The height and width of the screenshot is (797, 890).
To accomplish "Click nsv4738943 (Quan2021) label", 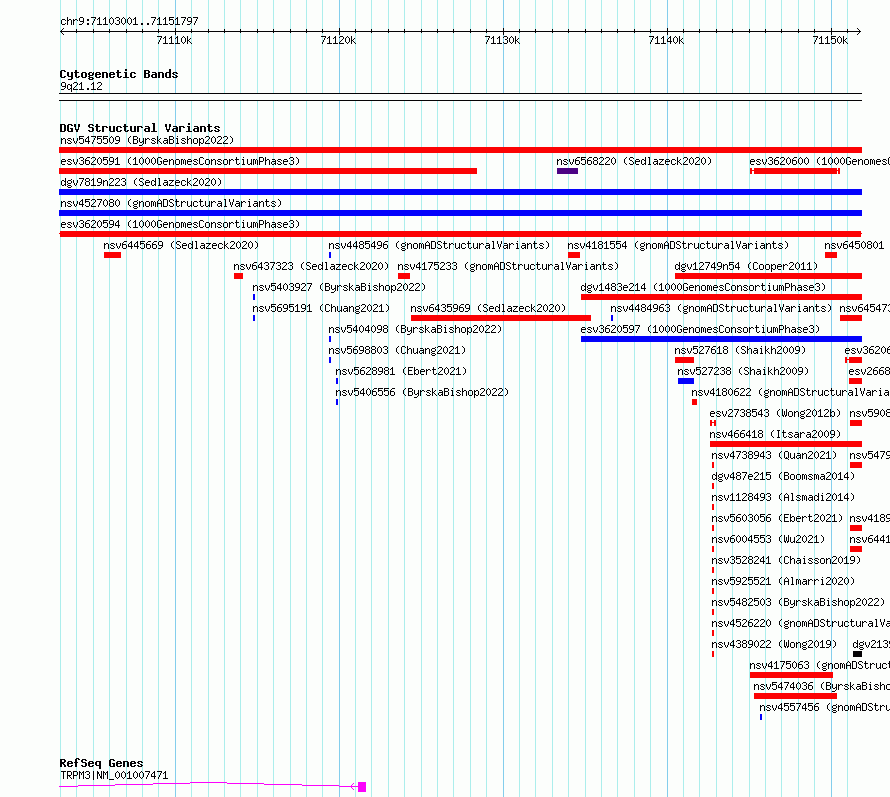I will 774,455.
